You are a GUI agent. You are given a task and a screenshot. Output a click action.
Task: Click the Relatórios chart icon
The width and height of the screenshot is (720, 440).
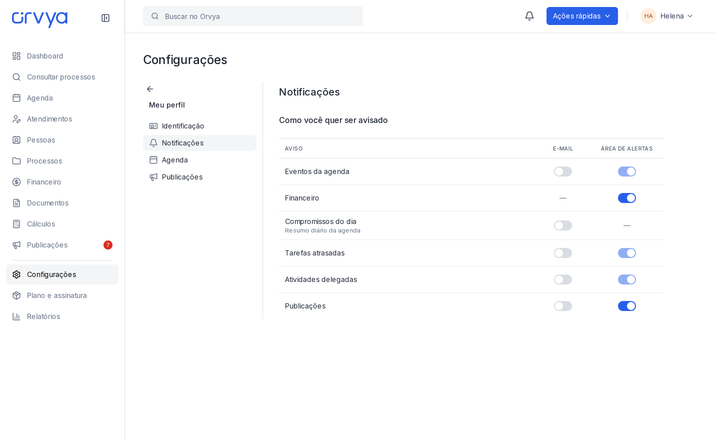(x=17, y=316)
